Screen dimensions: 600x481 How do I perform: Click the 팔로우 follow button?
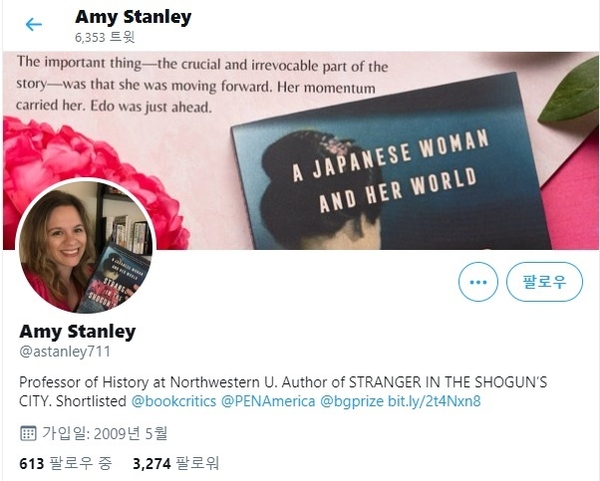(544, 282)
